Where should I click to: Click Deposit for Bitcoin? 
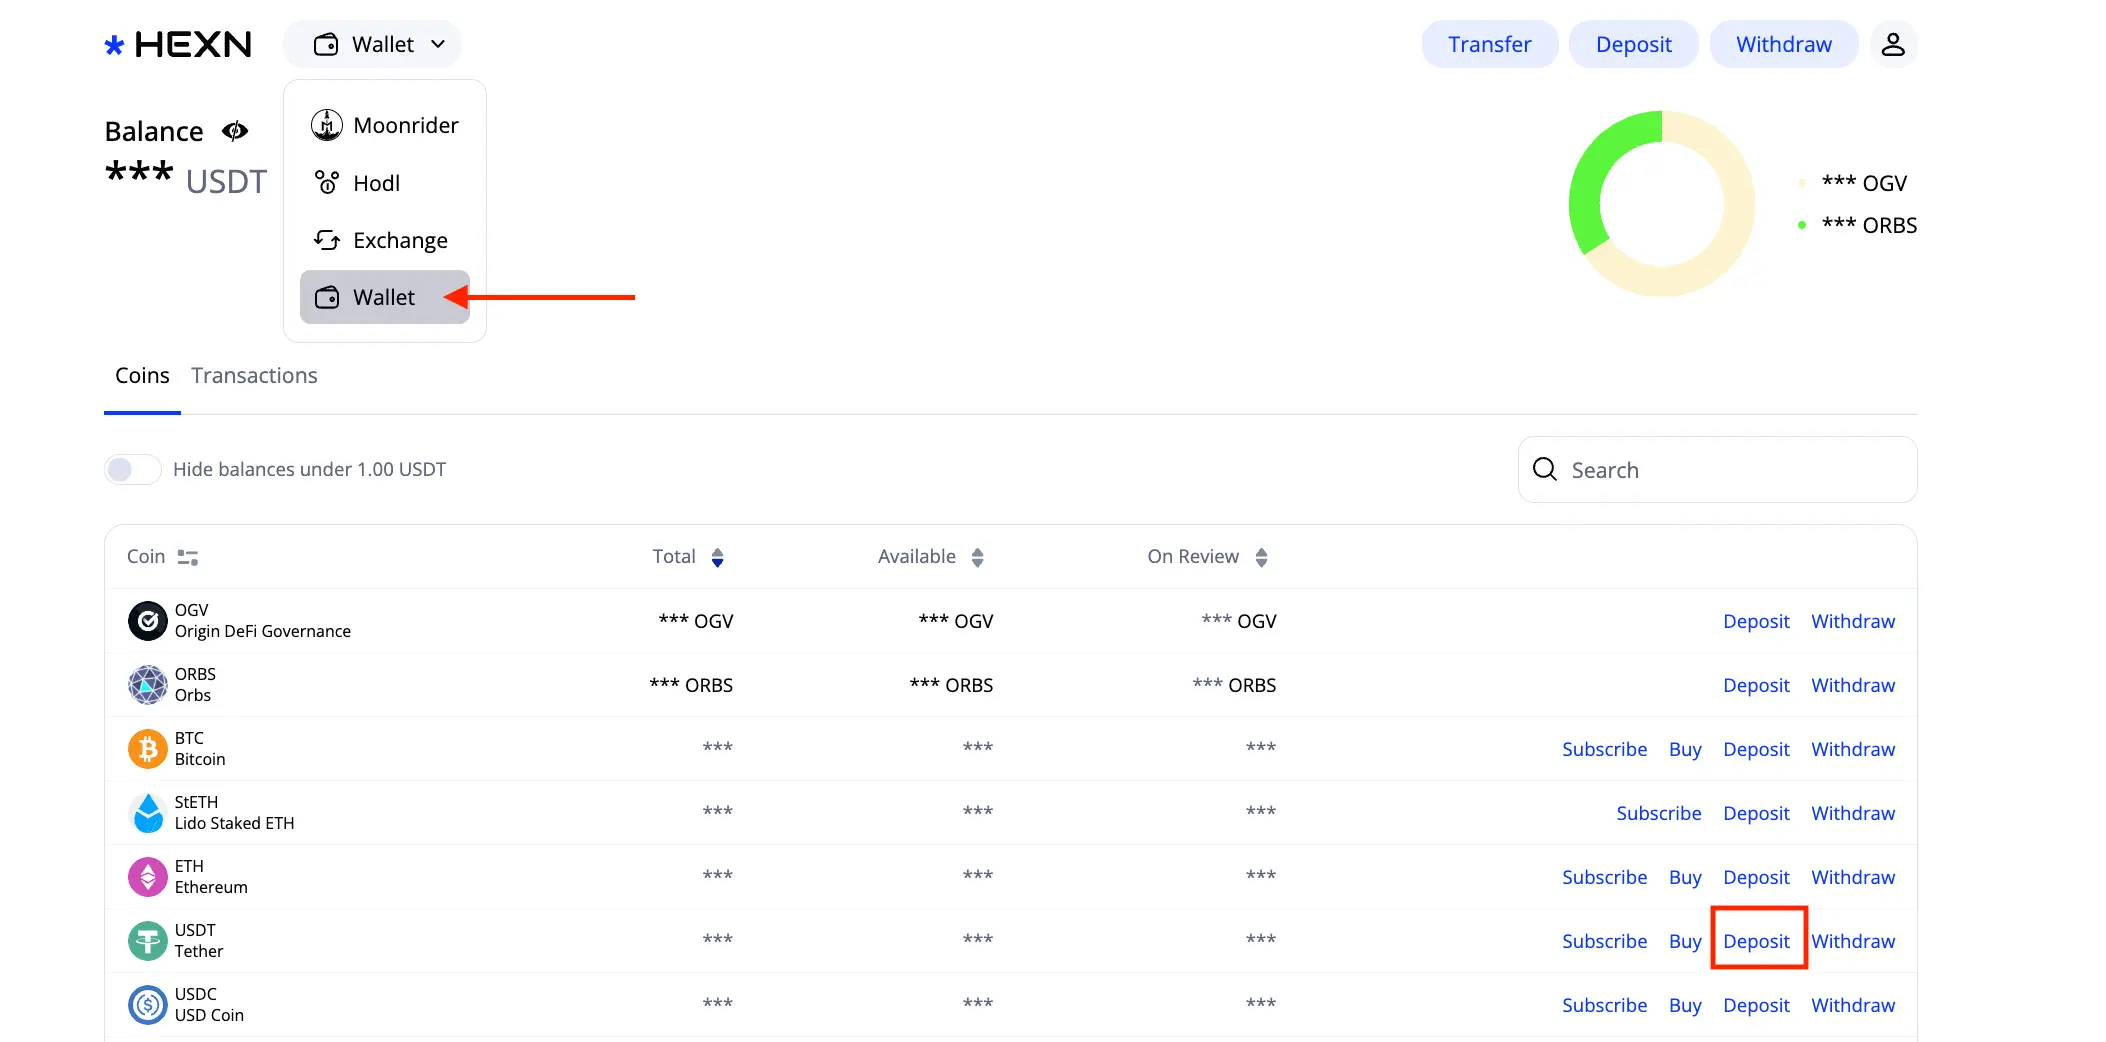[x=1756, y=749]
